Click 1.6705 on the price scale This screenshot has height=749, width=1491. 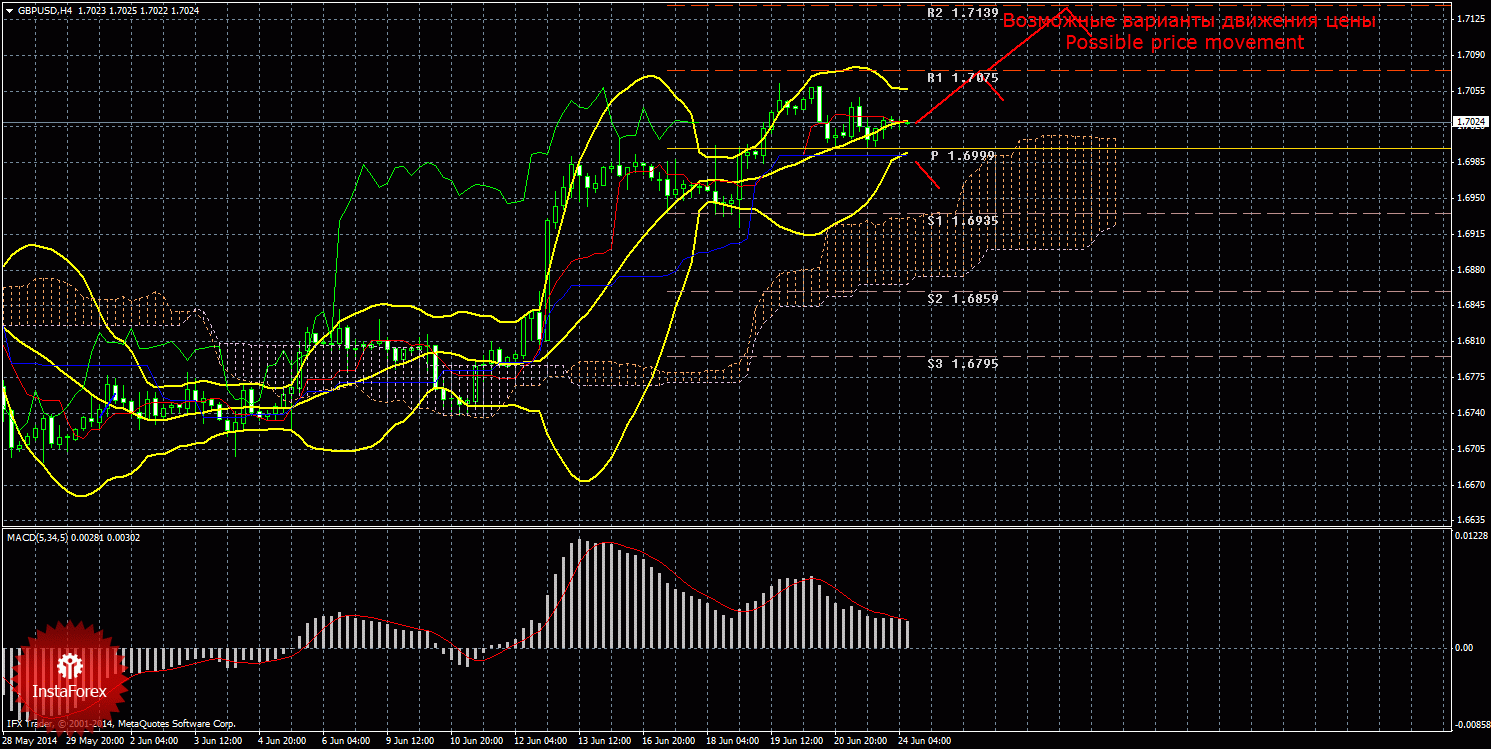1470,449
